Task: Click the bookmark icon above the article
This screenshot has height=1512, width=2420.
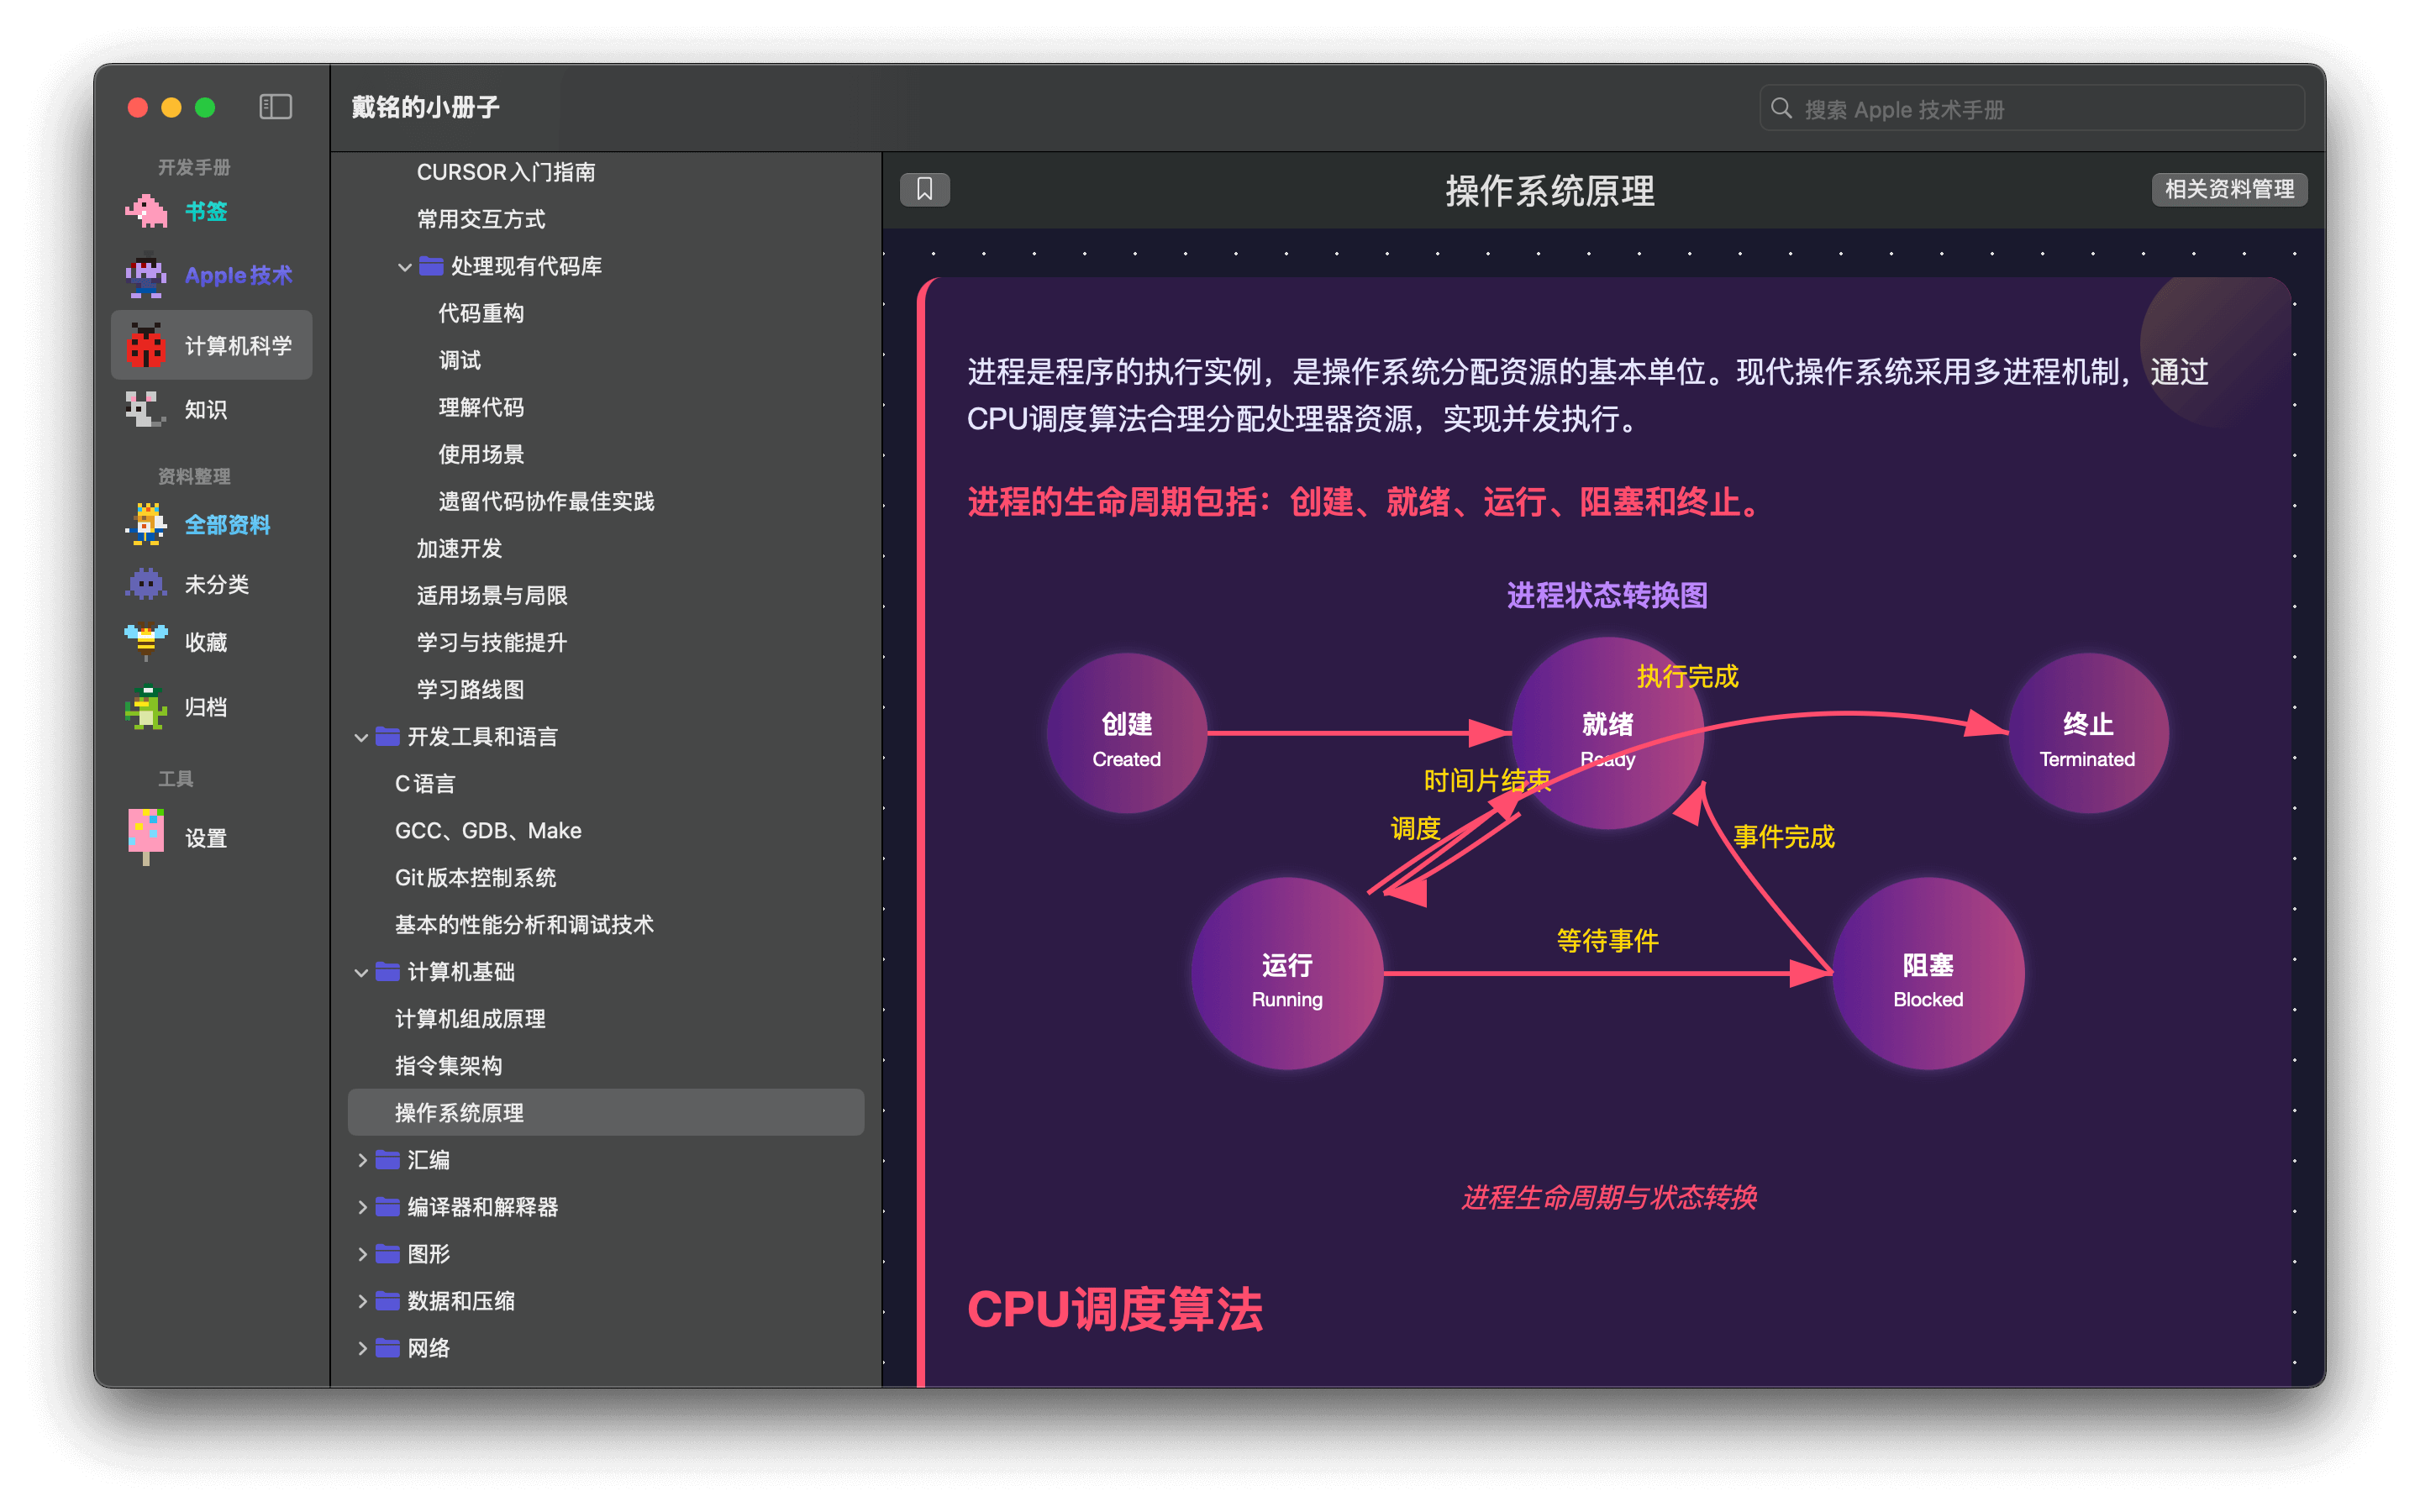Action: [x=925, y=189]
